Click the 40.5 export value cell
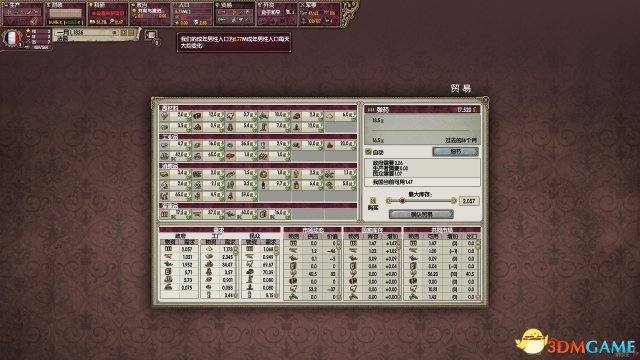This screenshot has width=640, height=360. (x=470, y=274)
